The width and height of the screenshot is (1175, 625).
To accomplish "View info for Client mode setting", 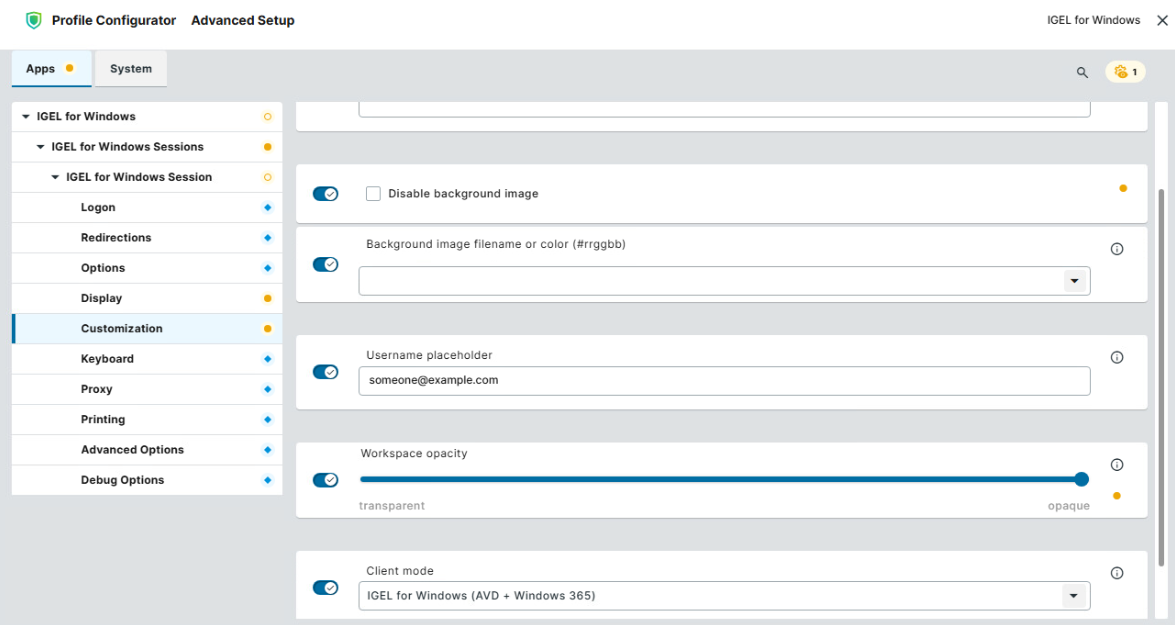I will 1117,572.
